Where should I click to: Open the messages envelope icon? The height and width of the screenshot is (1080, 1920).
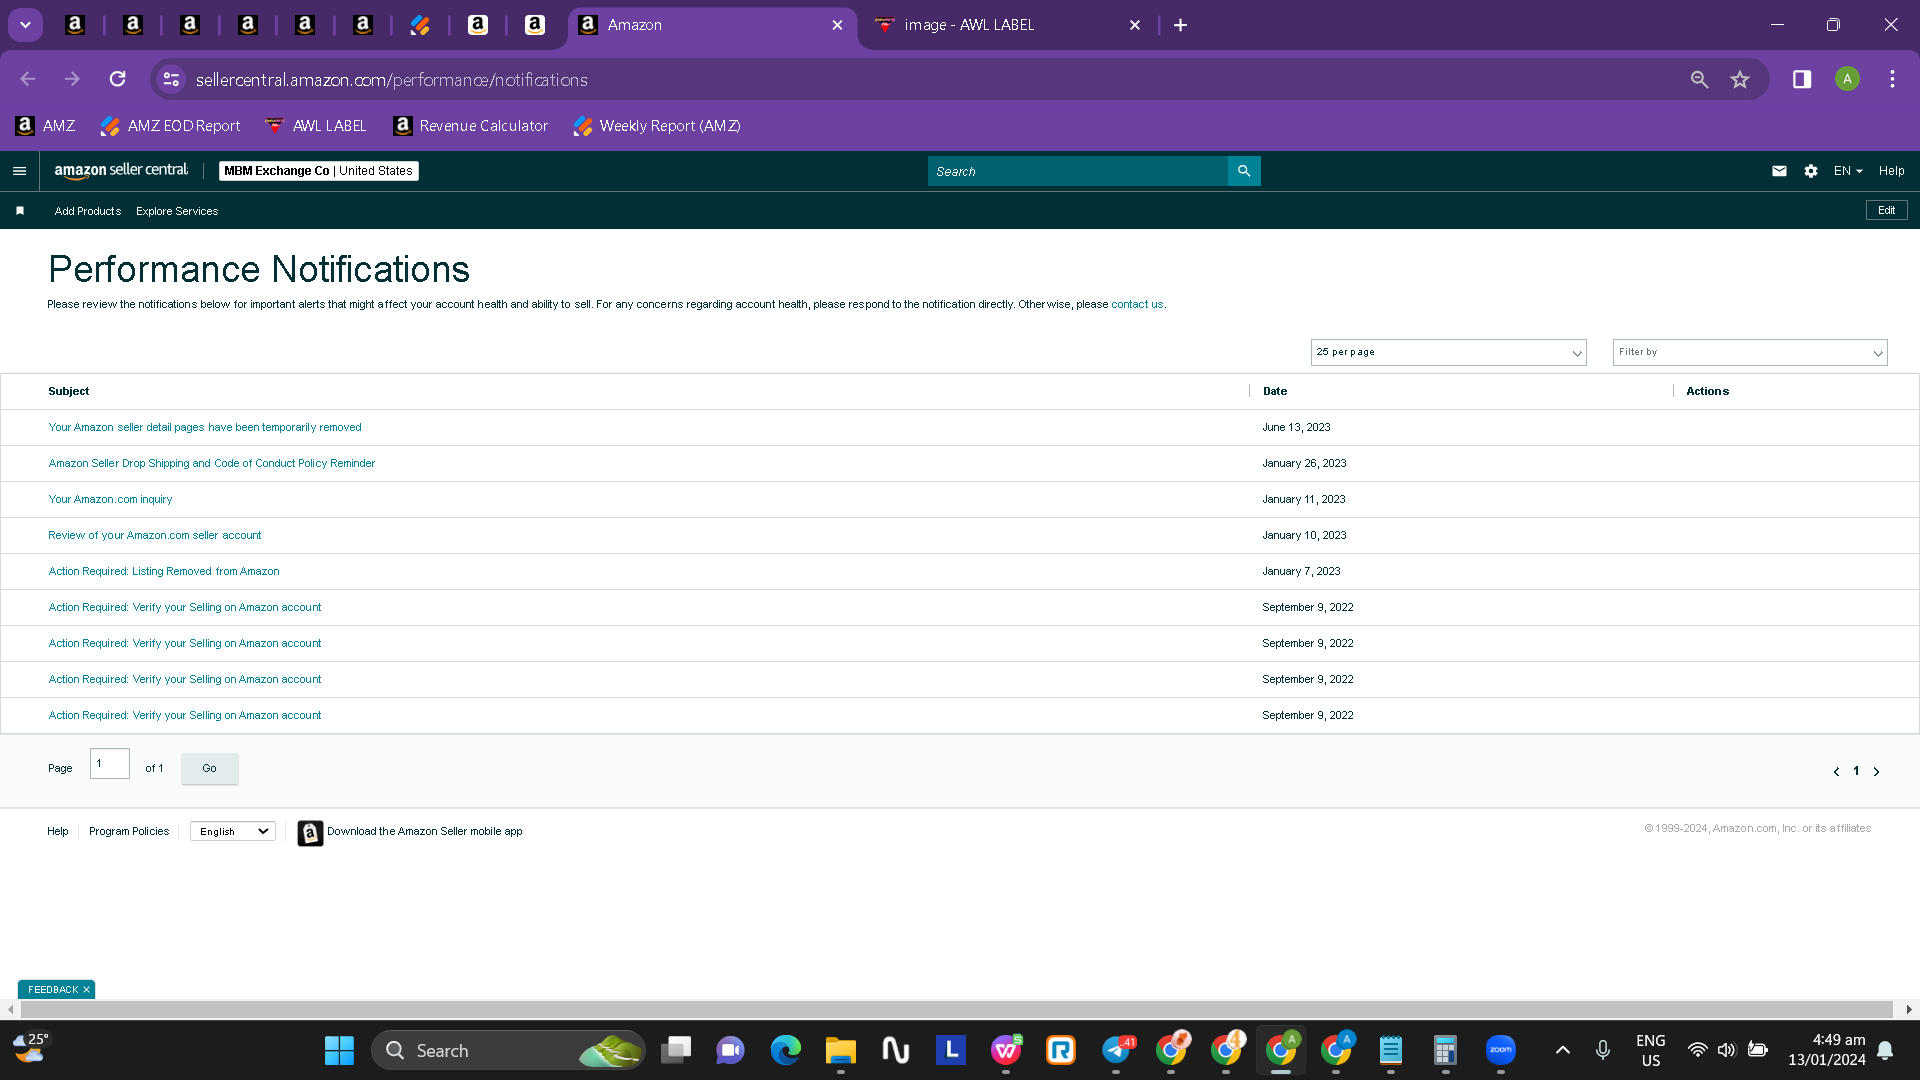1779,171
